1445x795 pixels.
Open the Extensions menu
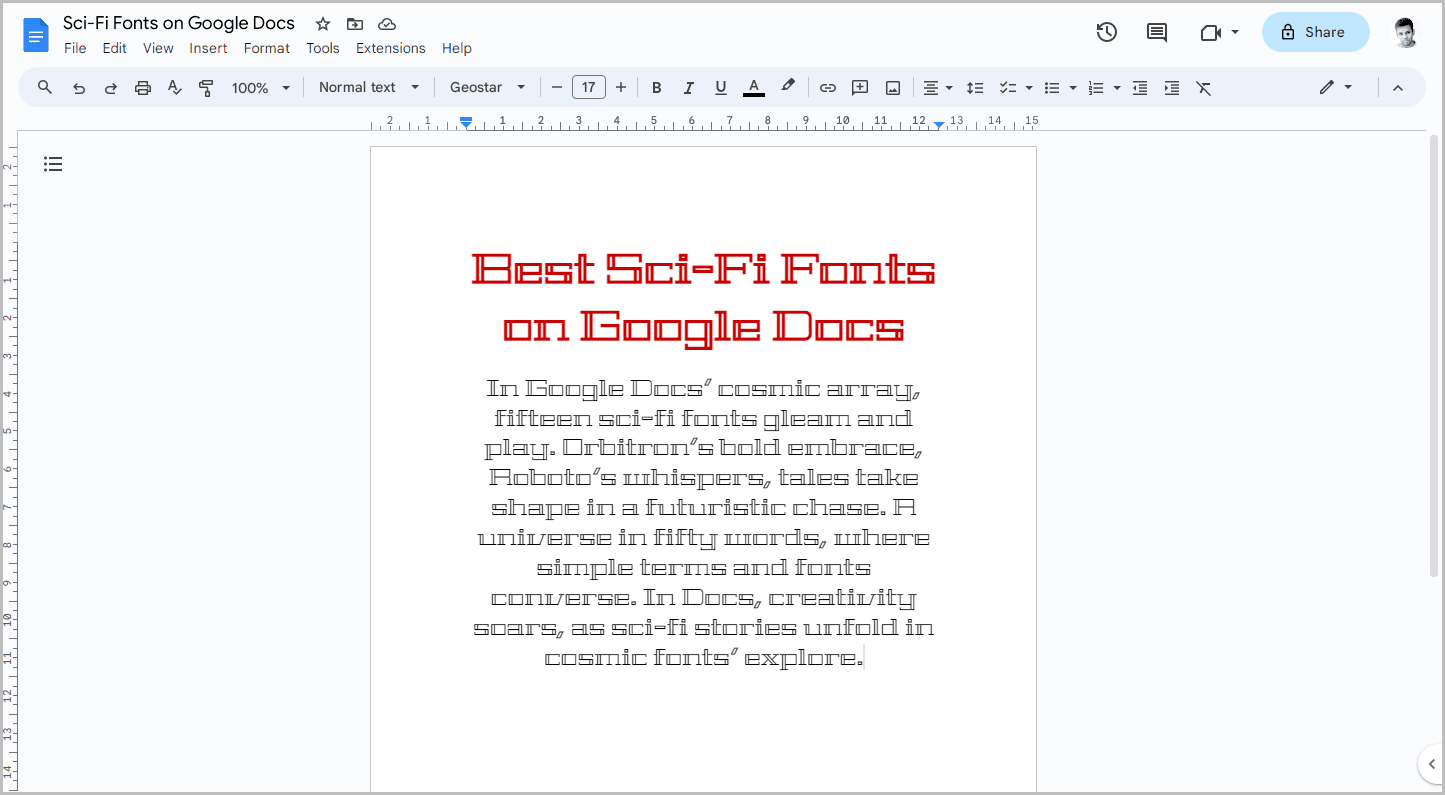[390, 47]
